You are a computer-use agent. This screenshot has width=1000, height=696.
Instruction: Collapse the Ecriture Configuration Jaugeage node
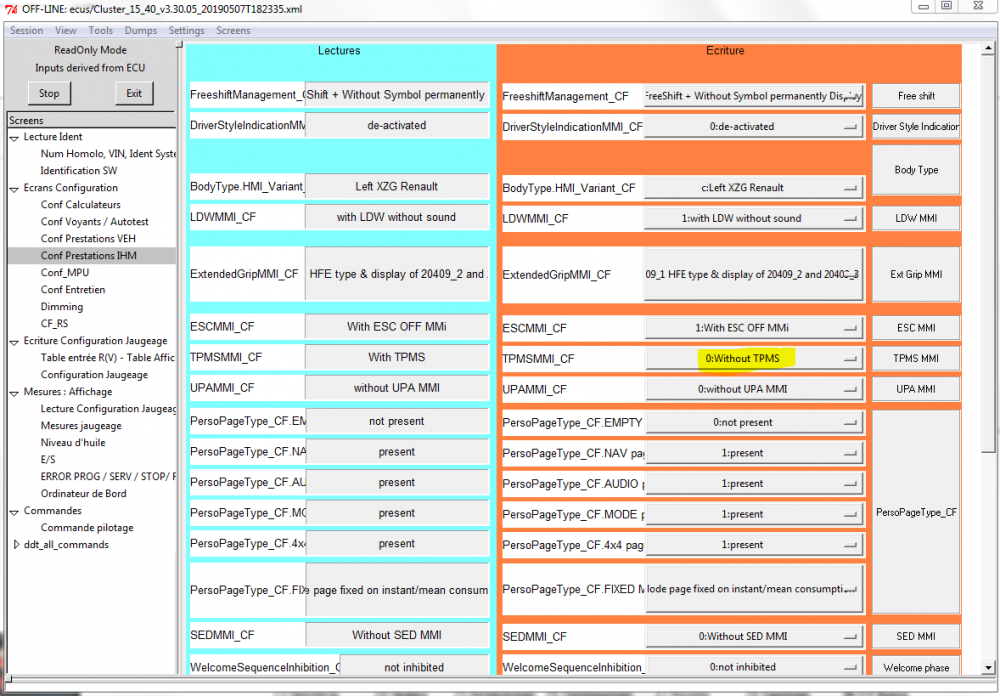coord(15,341)
